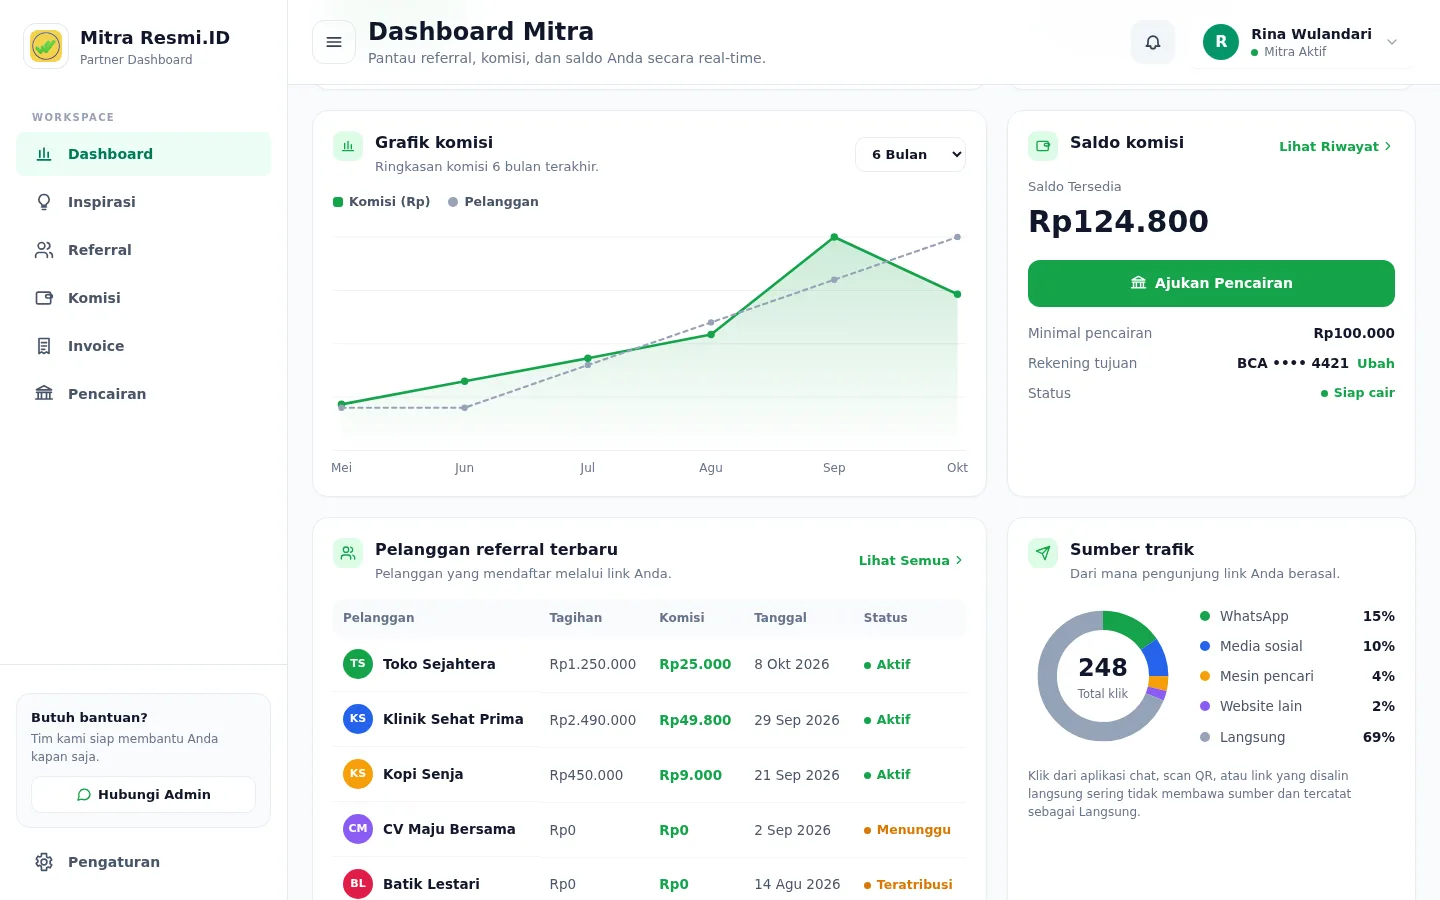Open Dashboard in the sidebar
The width and height of the screenshot is (1440, 900).
coord(144,154)
